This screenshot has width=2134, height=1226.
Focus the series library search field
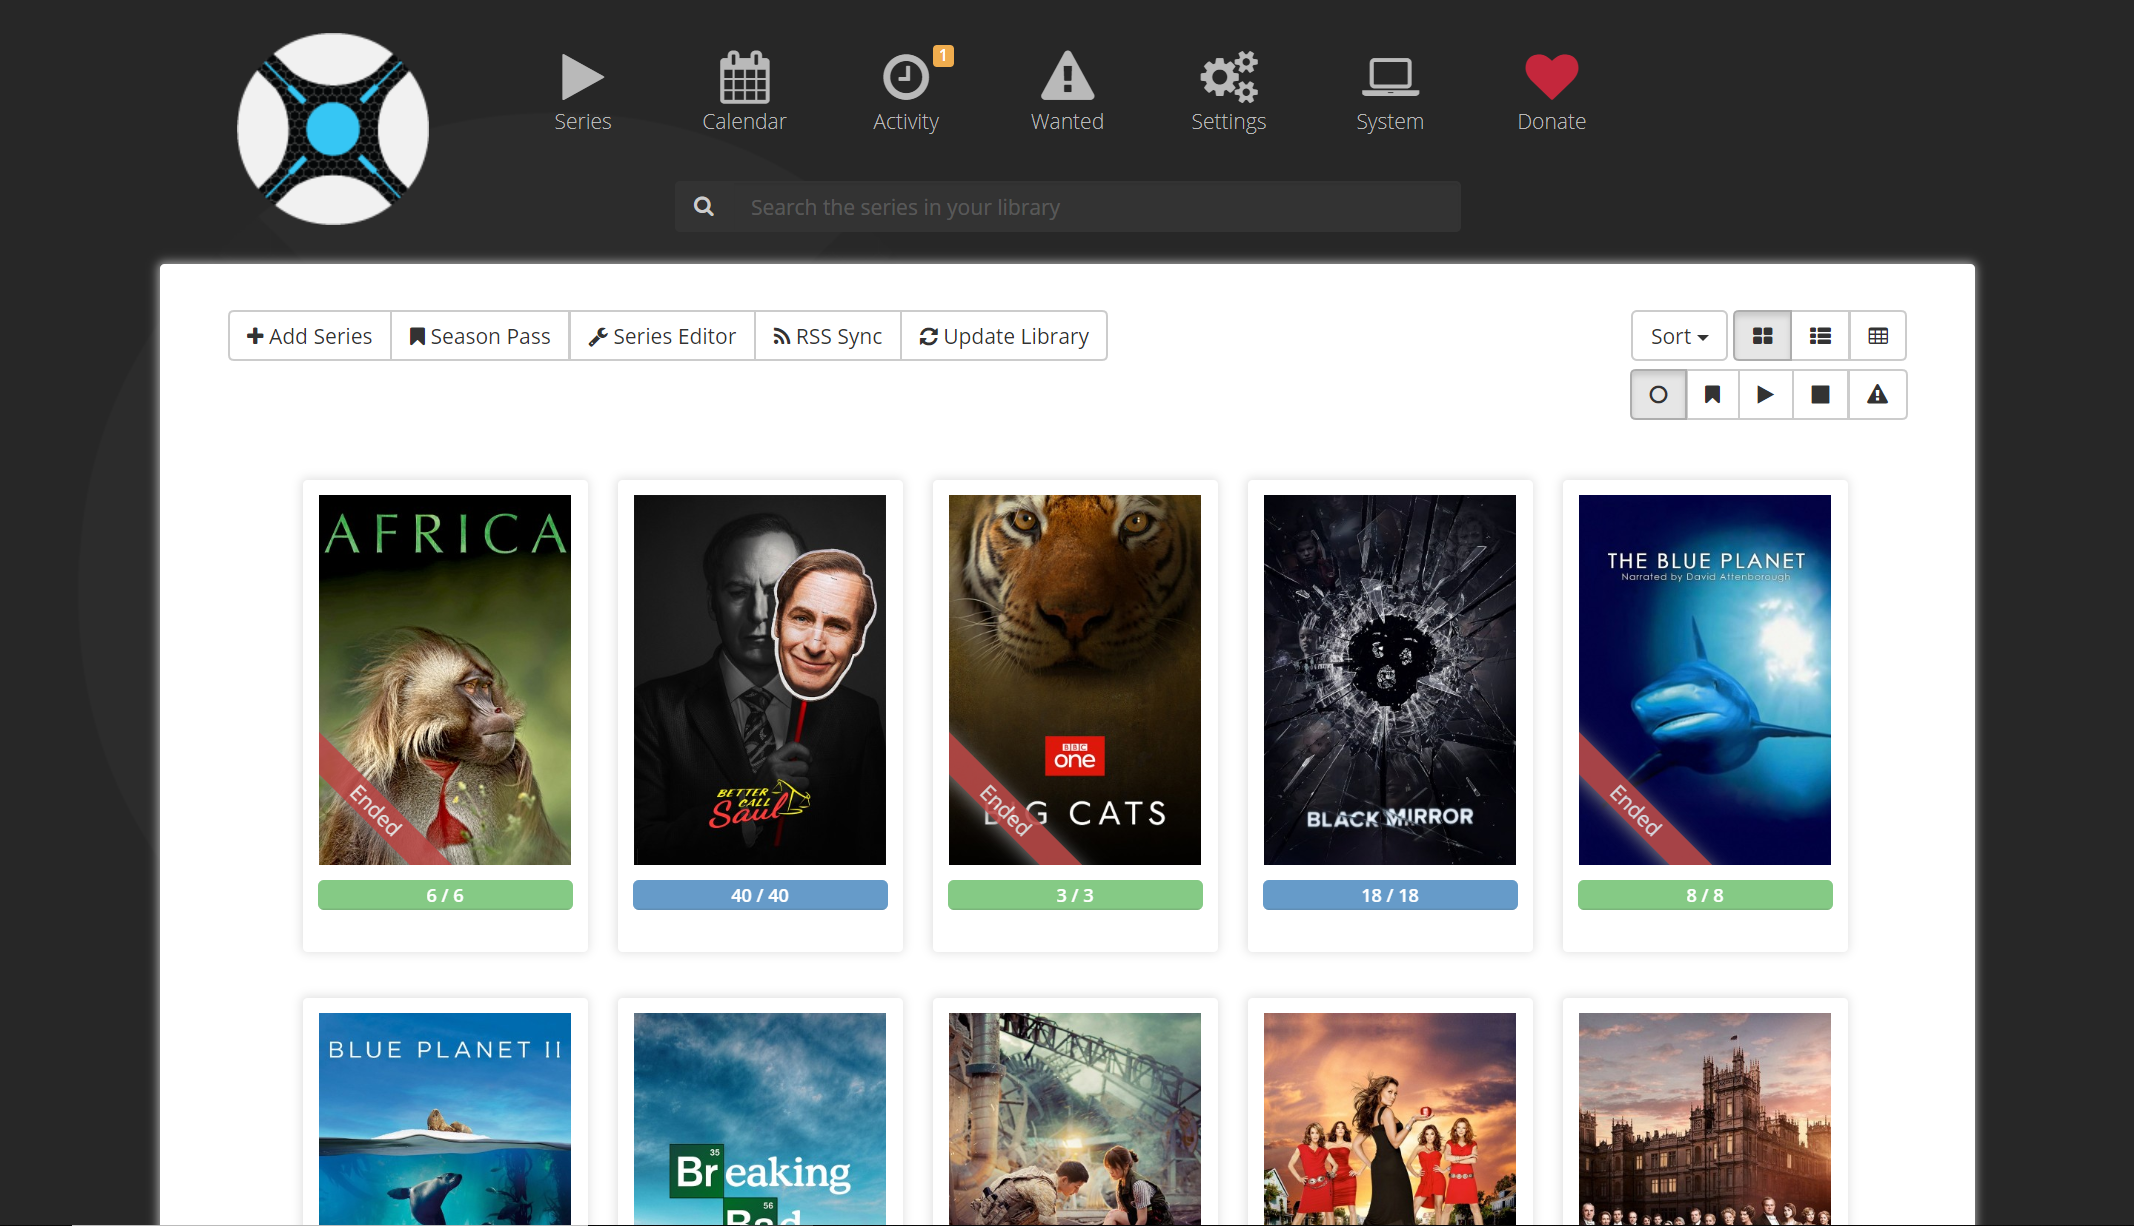pyautogui.click(x=1068, y=207)
